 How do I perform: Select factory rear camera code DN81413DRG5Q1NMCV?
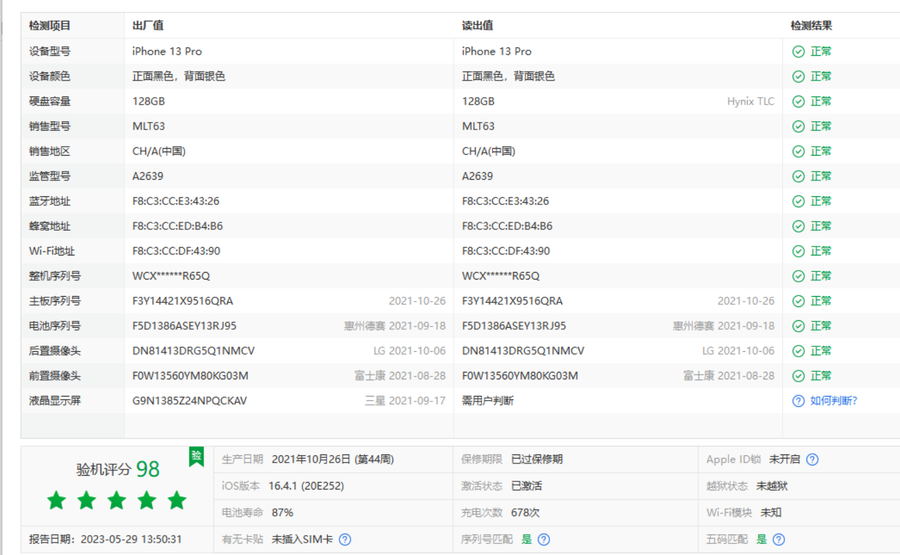tap(193, 351)
